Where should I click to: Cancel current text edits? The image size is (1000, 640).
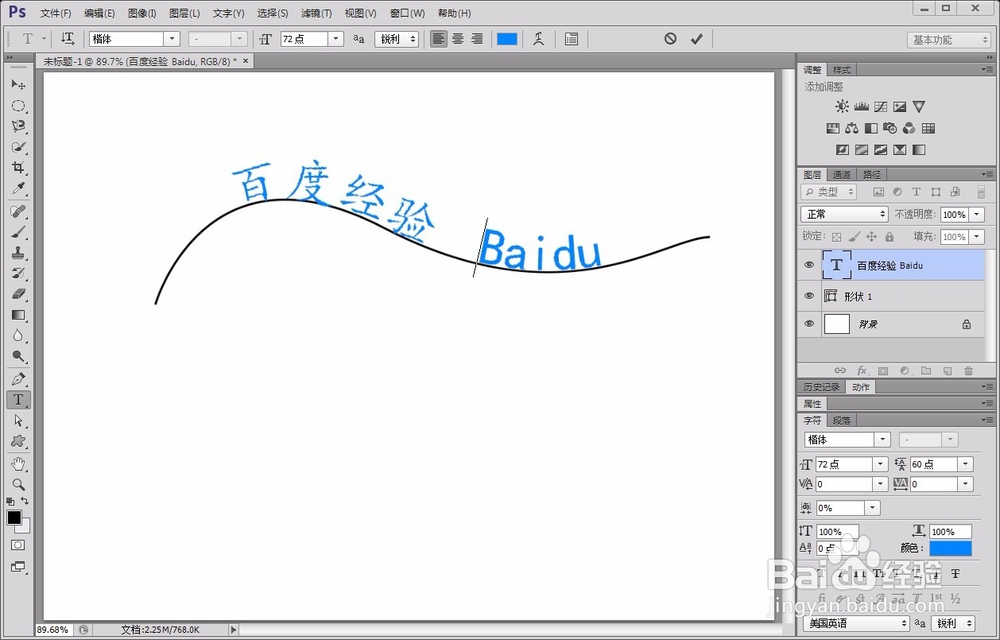[x=670, y=39]
